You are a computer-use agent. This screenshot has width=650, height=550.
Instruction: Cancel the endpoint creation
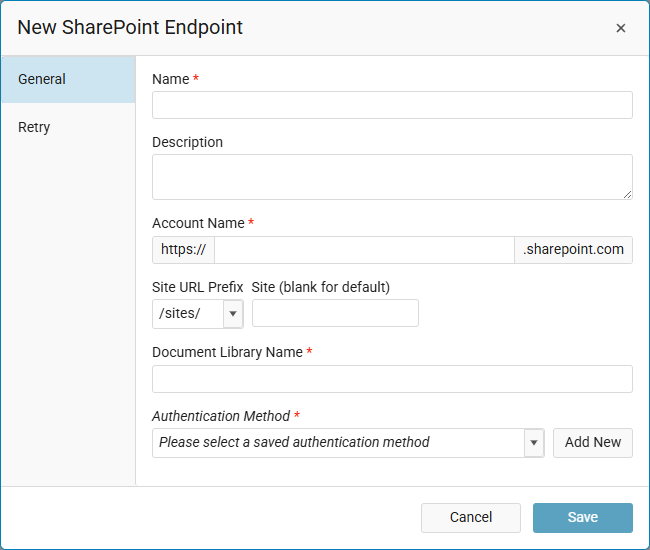(471, 518)
